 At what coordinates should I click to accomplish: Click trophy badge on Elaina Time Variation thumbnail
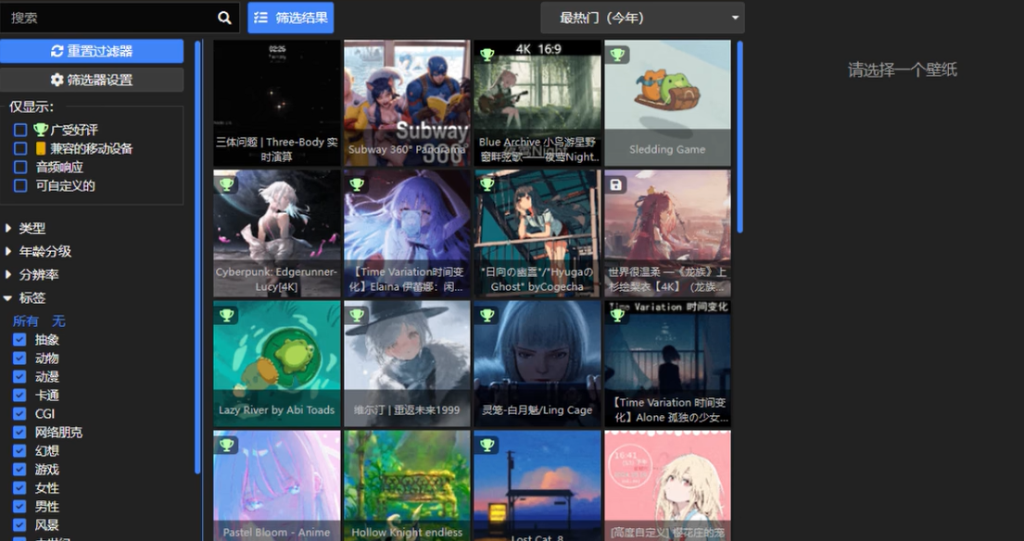click(x=357, y=185)
